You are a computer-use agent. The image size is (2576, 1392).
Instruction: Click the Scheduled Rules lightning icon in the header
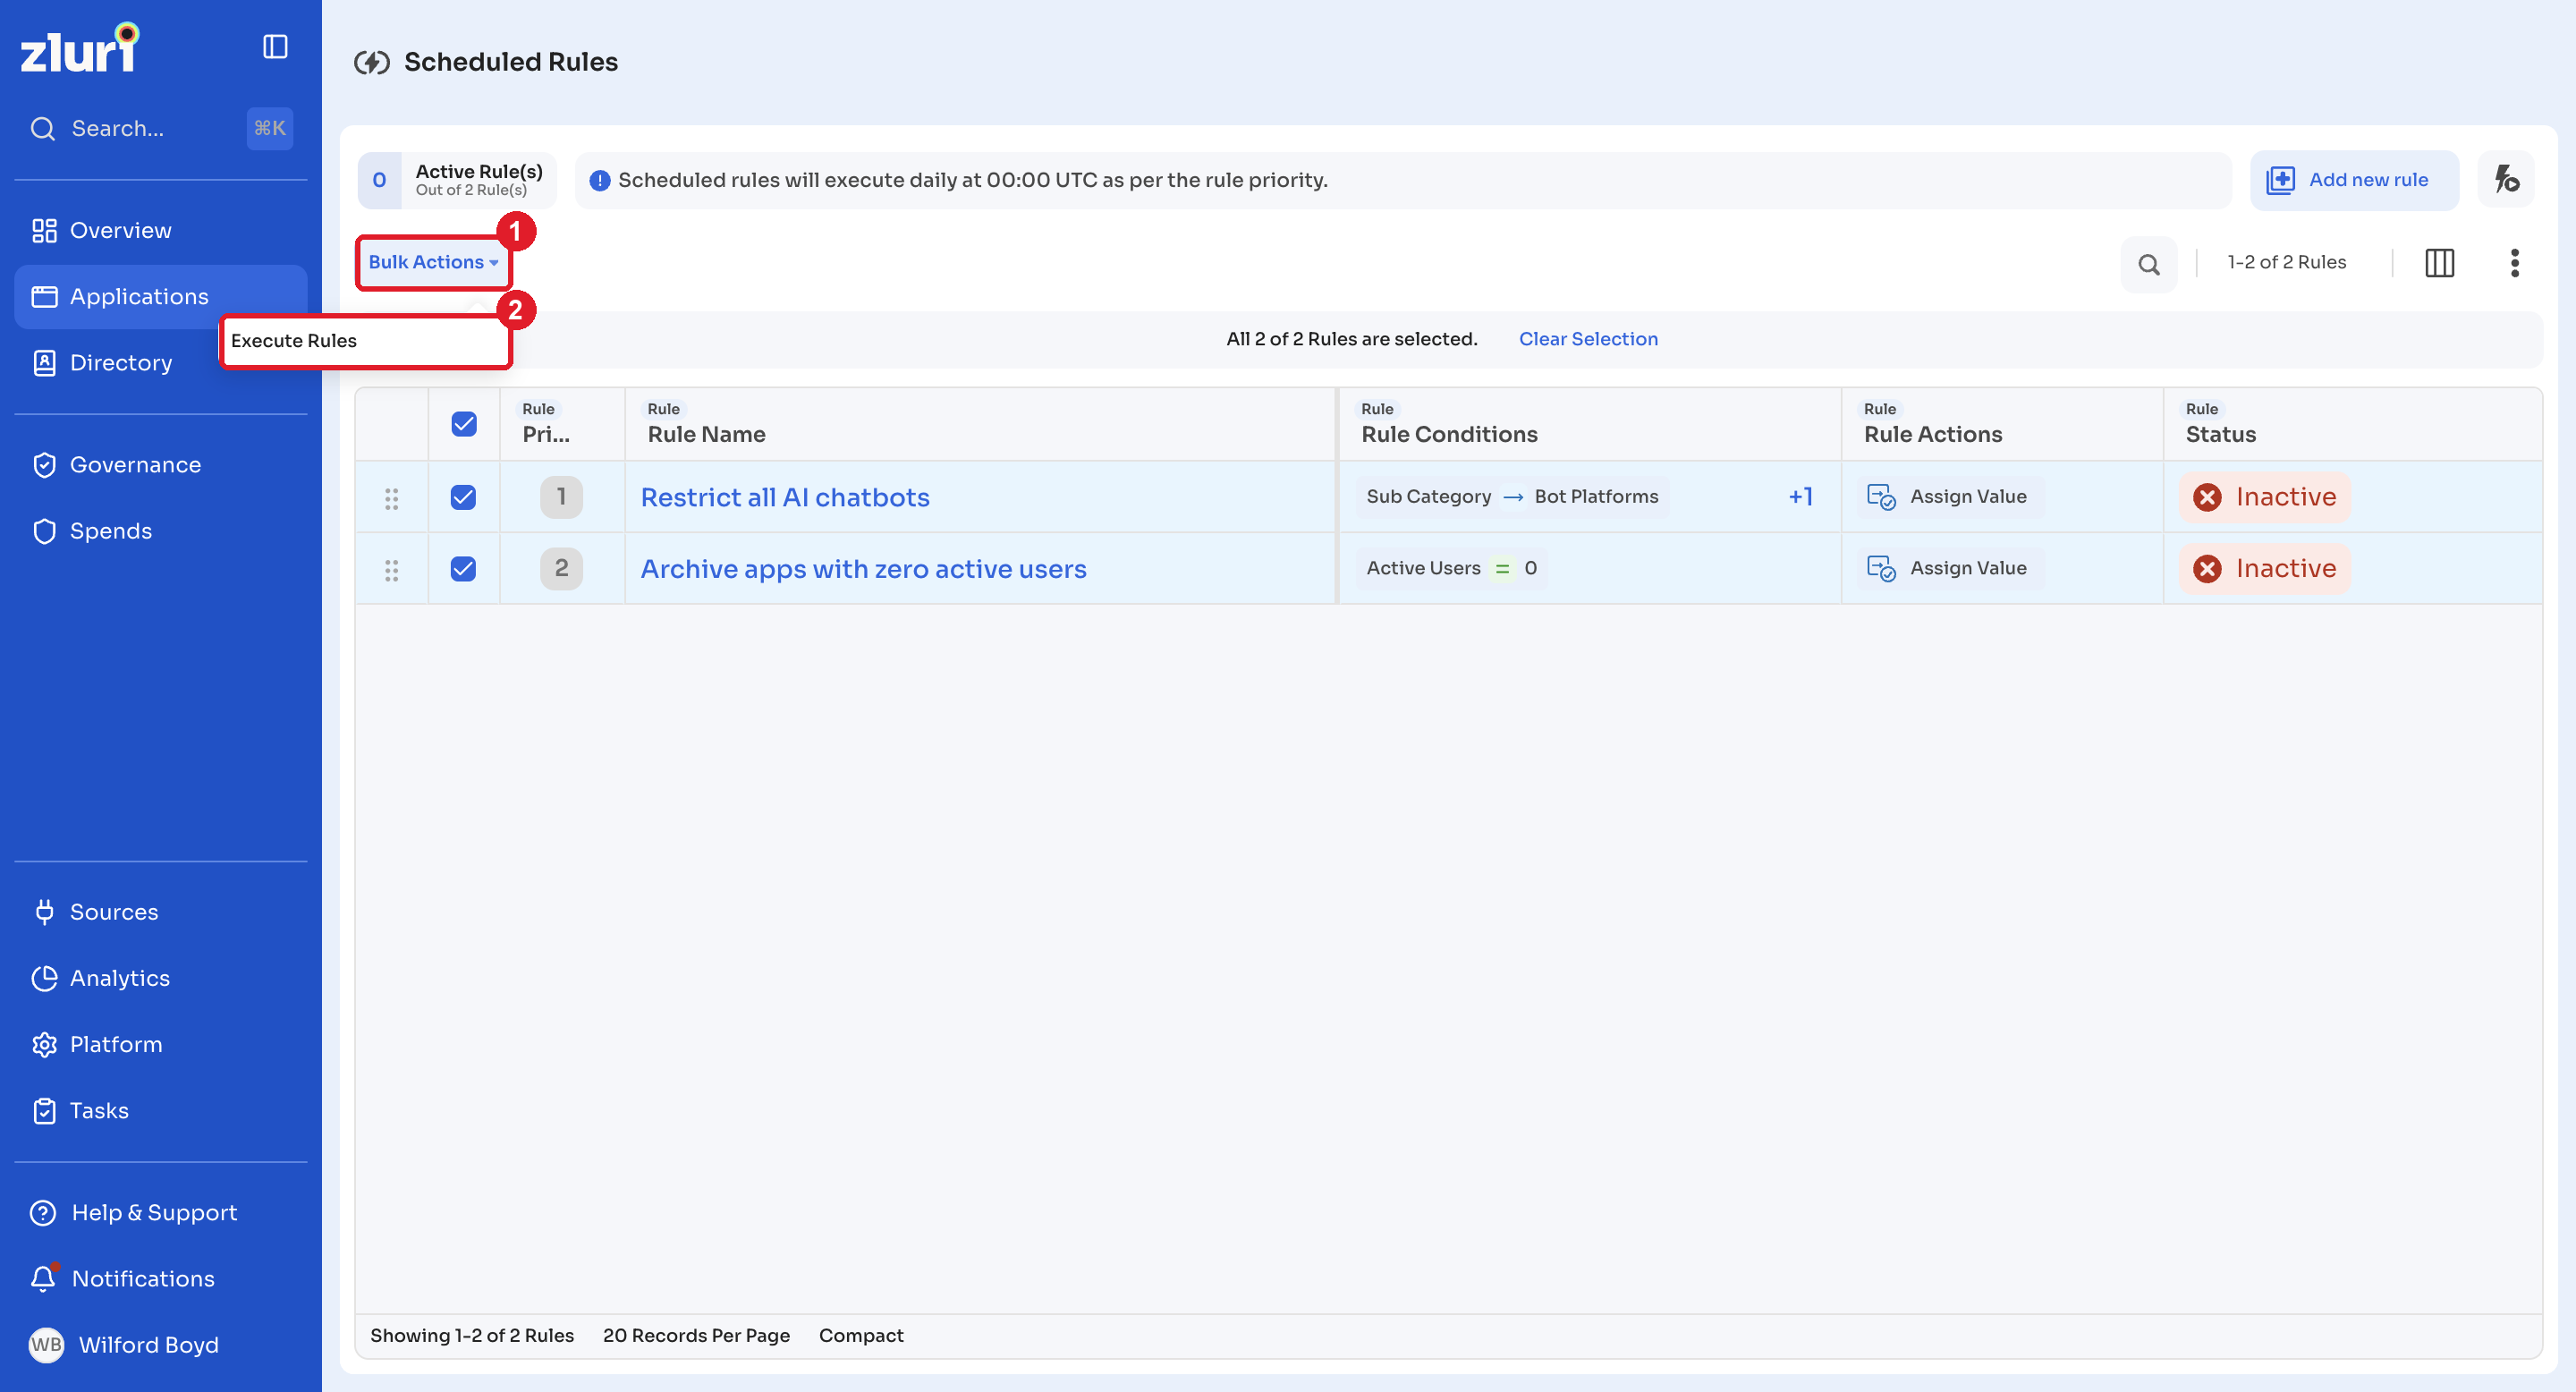372,63
